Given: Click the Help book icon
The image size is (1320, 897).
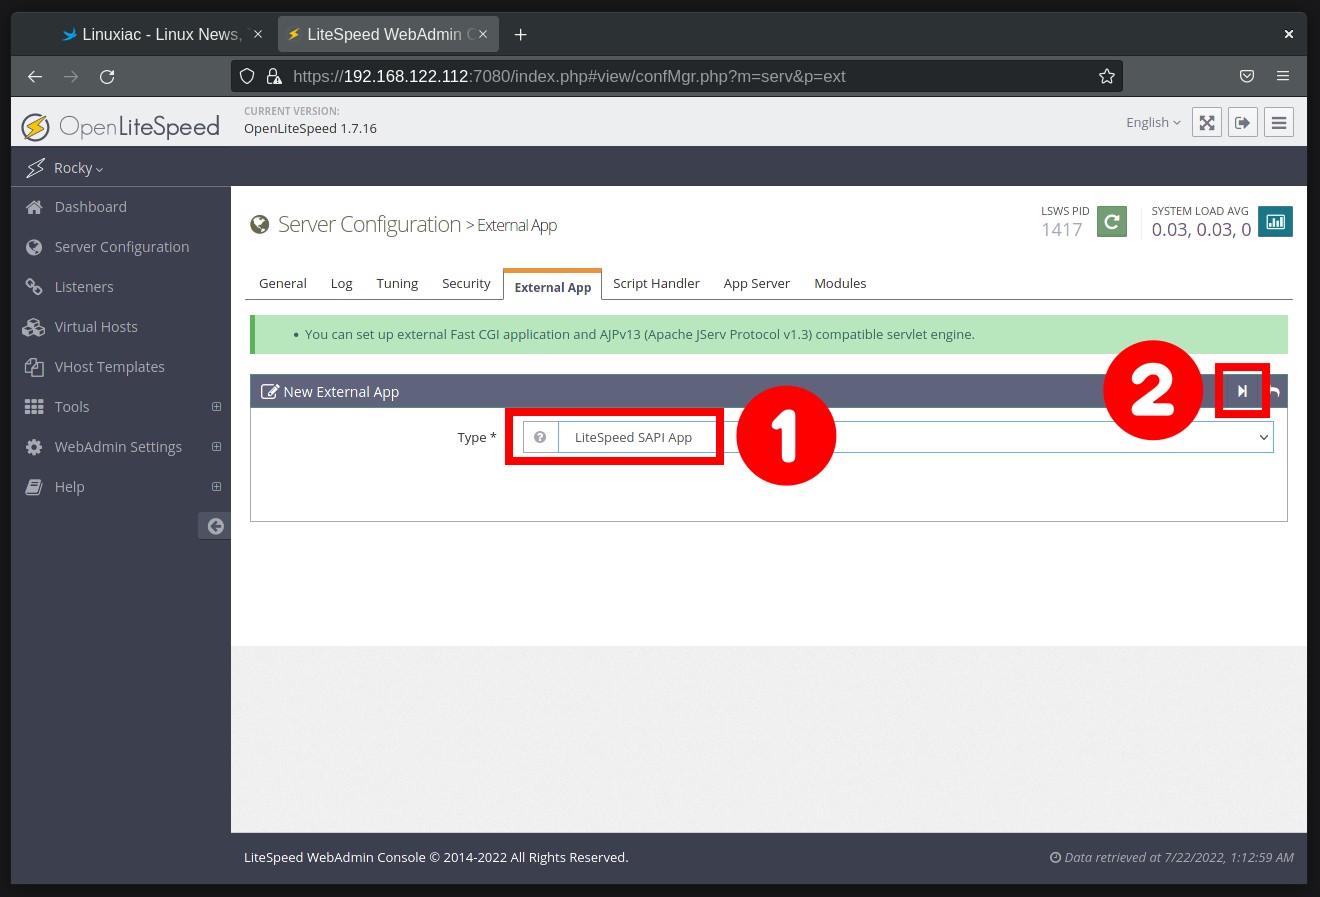Looking at the screenshot, I should (34, 487).
